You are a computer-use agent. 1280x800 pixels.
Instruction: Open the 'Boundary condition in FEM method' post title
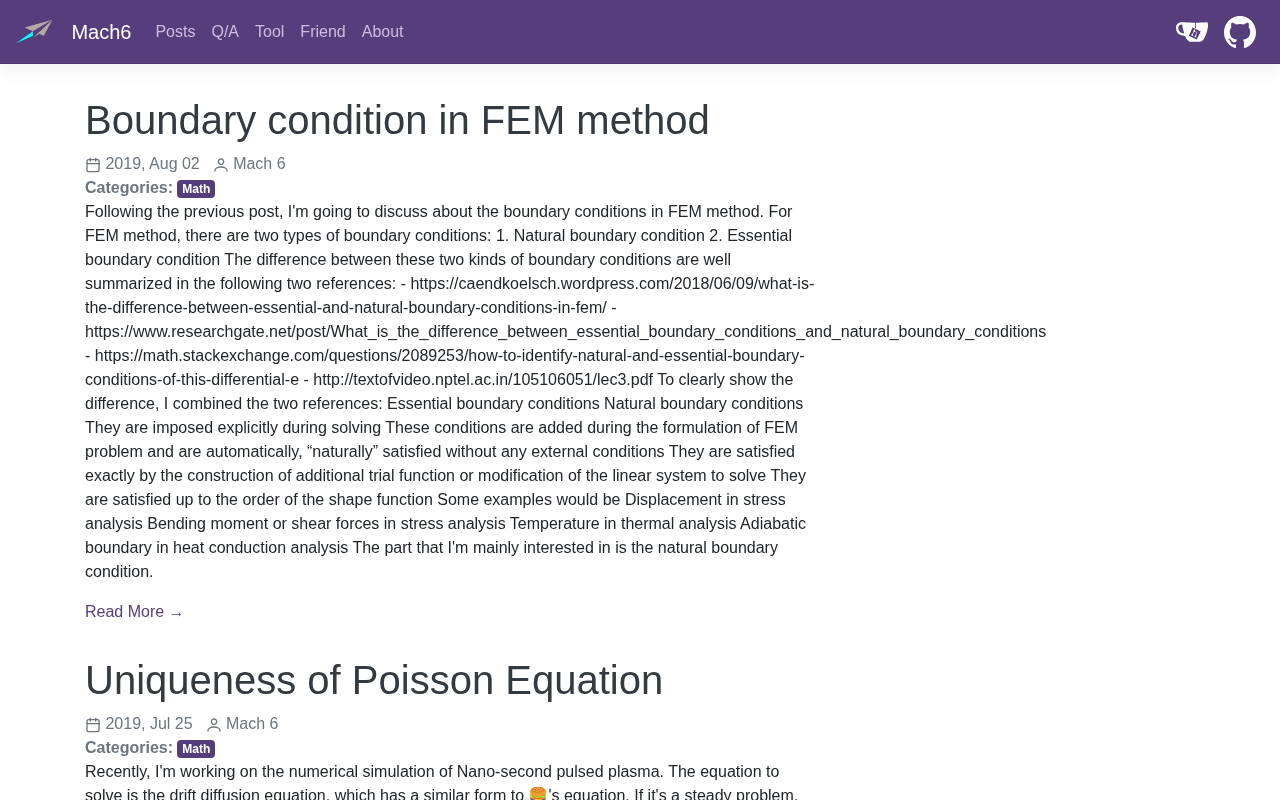[x=397, y=120]
